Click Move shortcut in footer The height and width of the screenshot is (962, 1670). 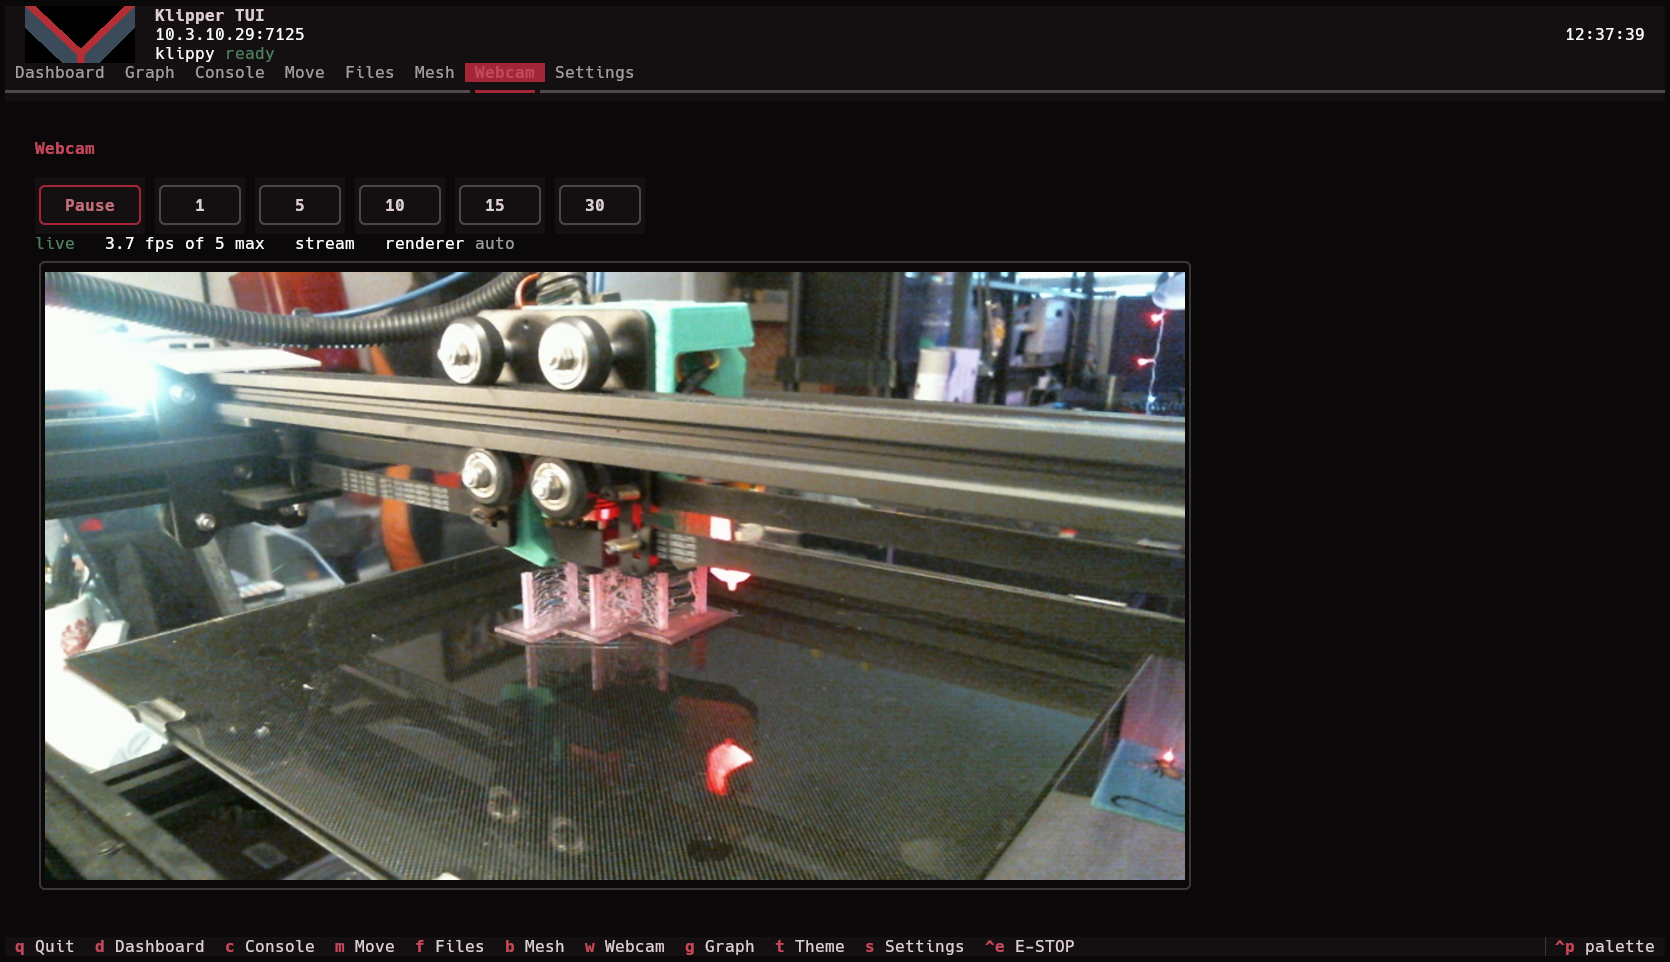364,946
